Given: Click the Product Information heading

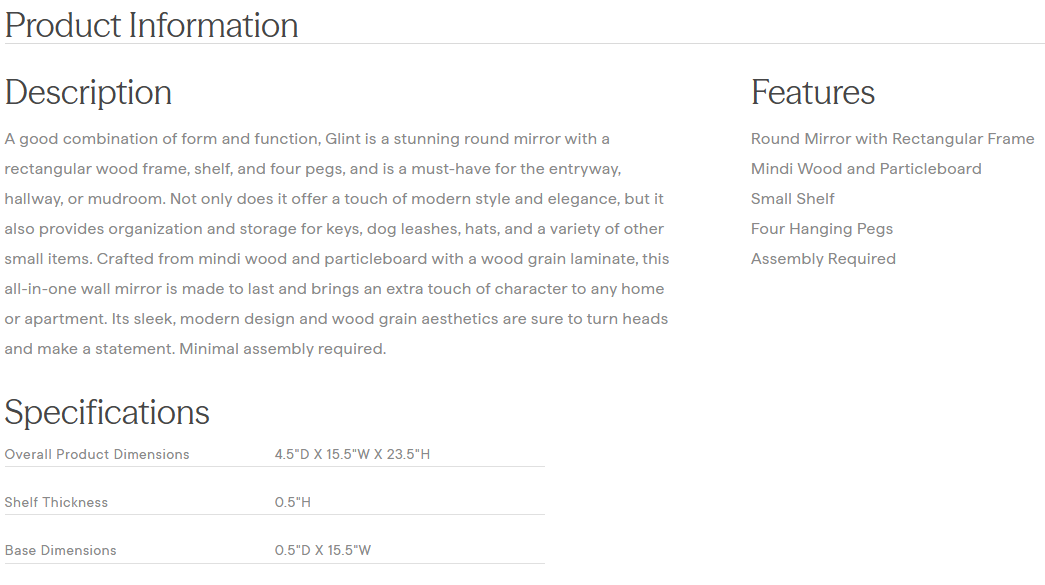Looking at the screenshot, I should coord(151,25).
